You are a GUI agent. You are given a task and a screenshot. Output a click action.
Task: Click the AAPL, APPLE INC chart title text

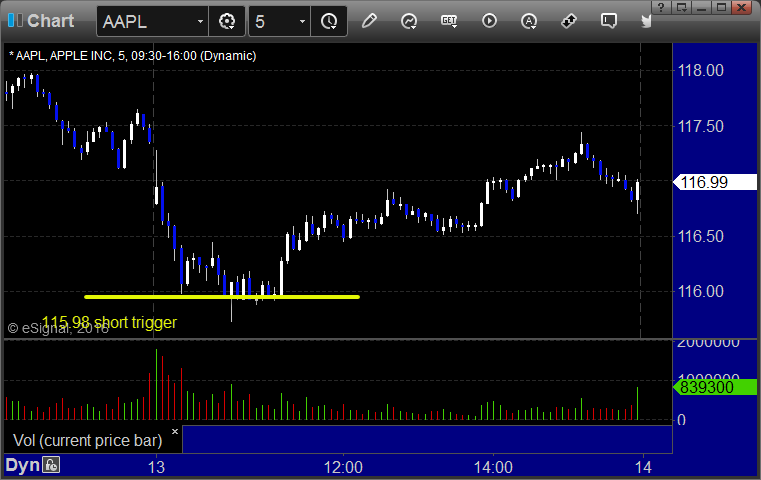(x=132, y=56)
